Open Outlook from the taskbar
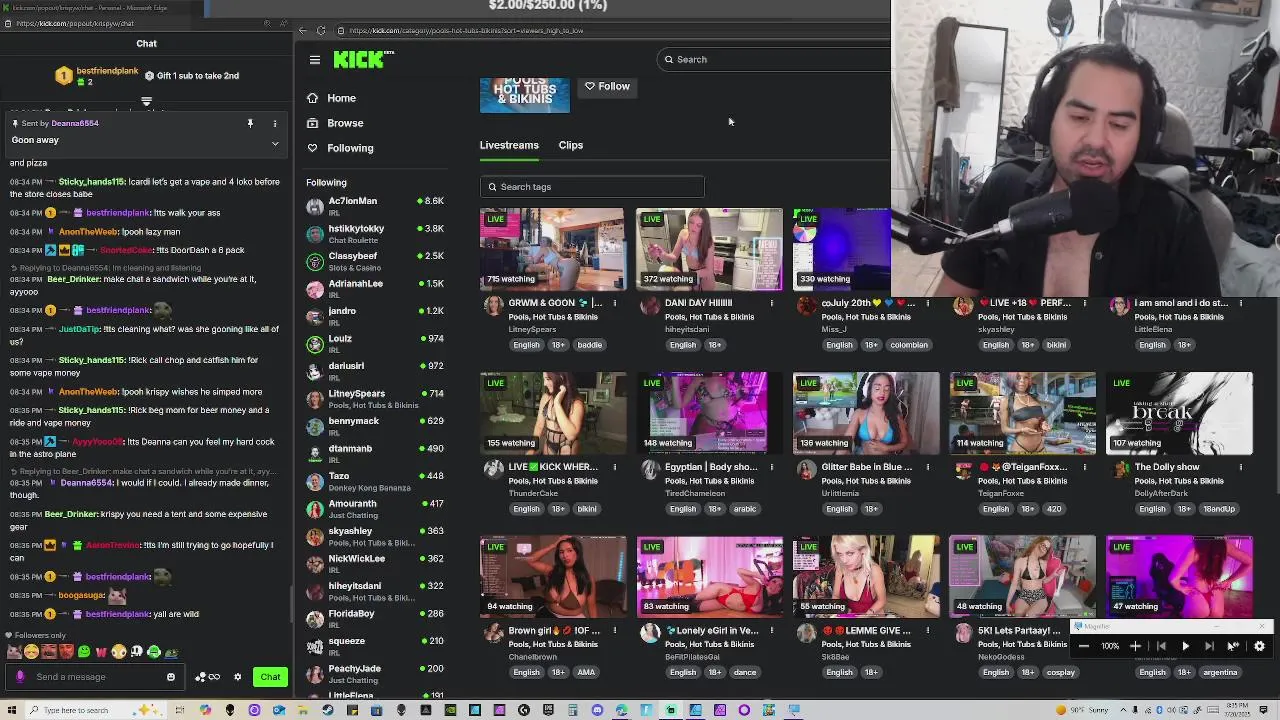The width and height of the screenshot is (1280, 720). click(x=279, y=710)
